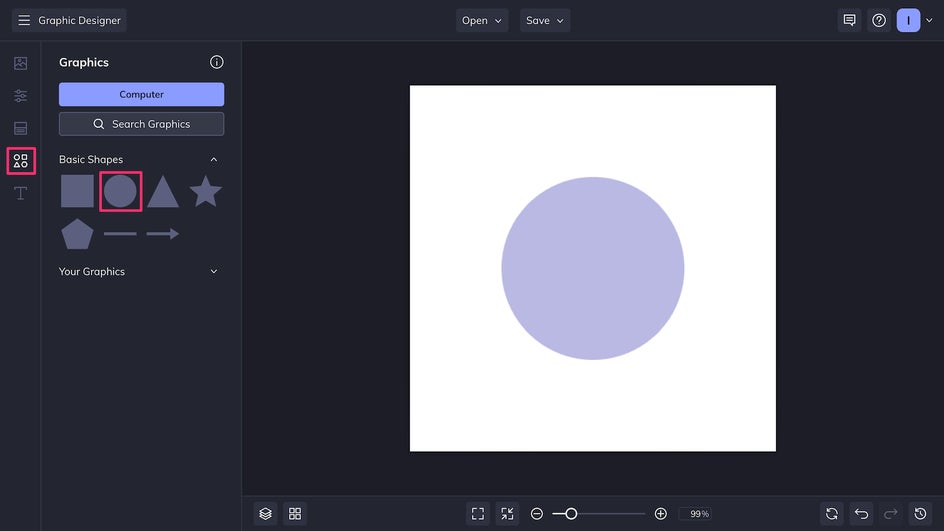
Task: Open the Image Manager sidebar icon
Action: (x=20, y=63)
